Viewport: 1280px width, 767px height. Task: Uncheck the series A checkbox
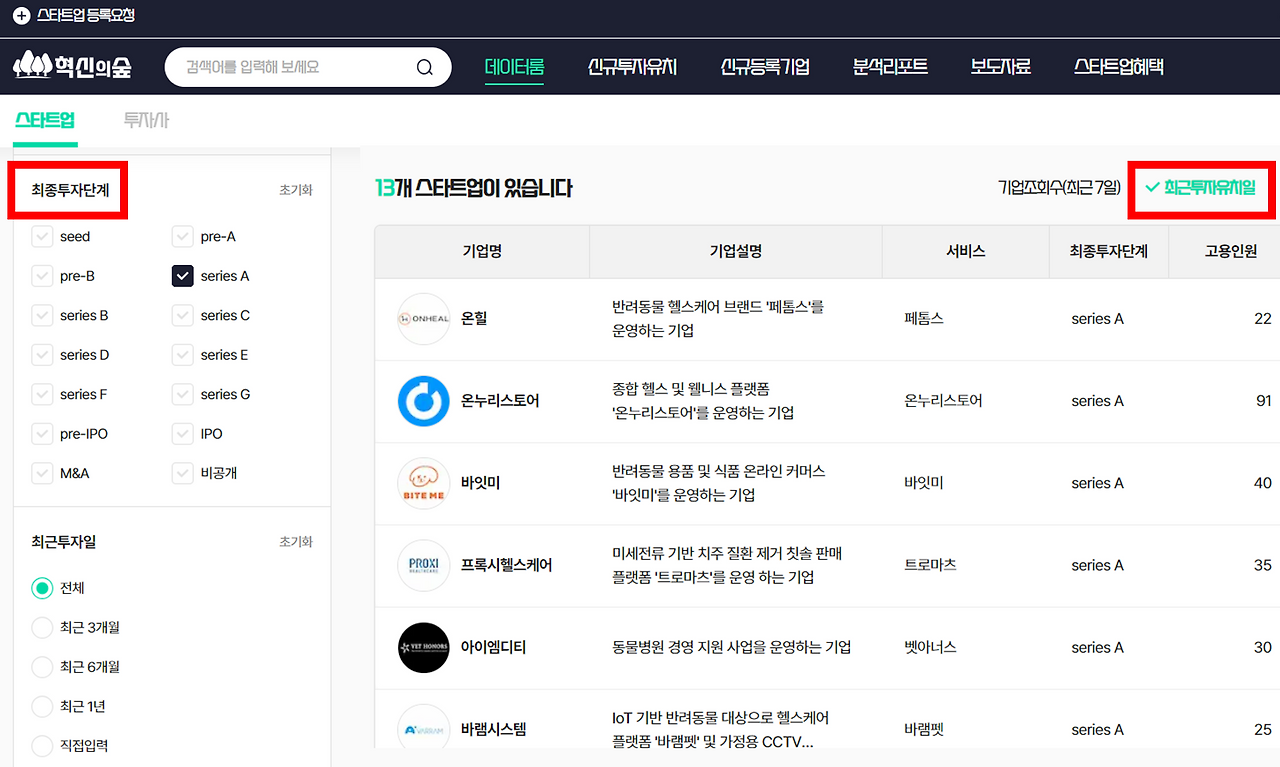click(182, 276)
